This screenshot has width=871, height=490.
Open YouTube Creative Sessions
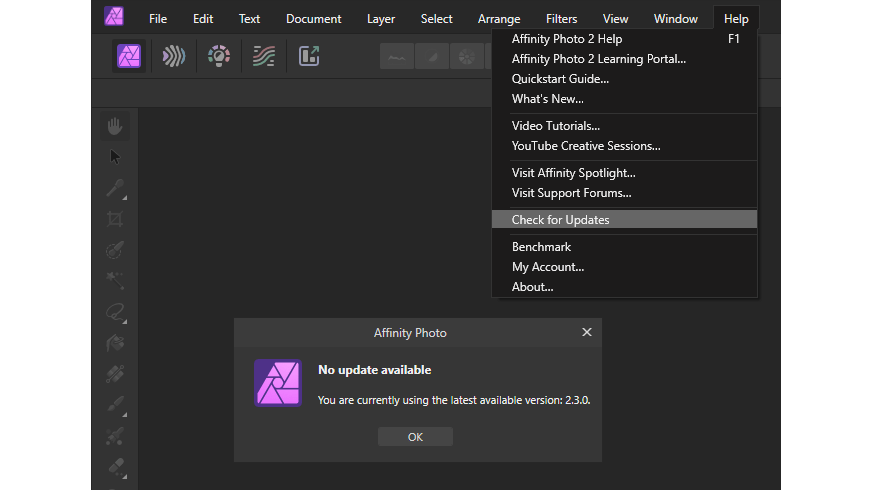pos(624,146)
